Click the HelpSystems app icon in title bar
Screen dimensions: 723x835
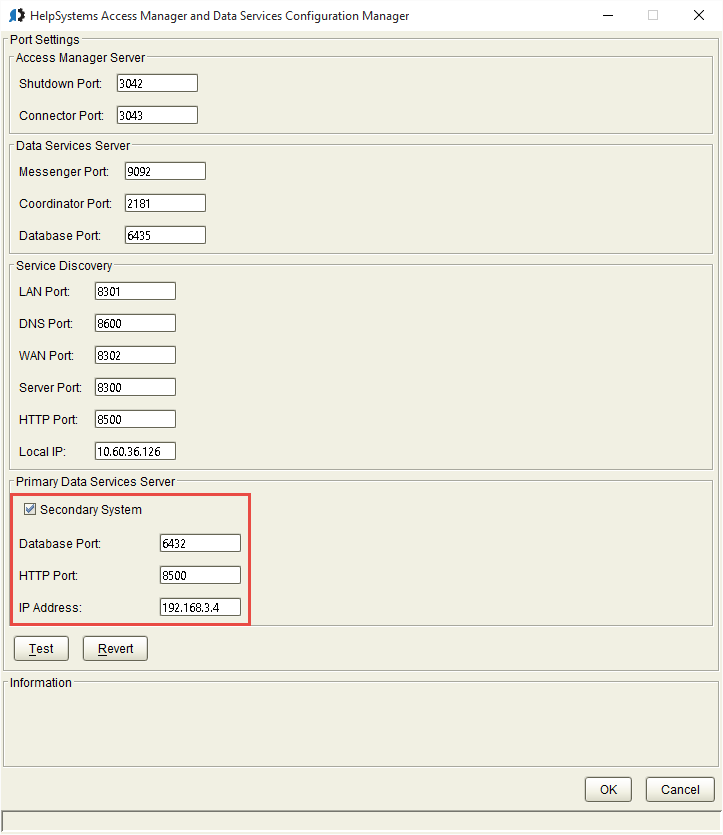[16, 16]
